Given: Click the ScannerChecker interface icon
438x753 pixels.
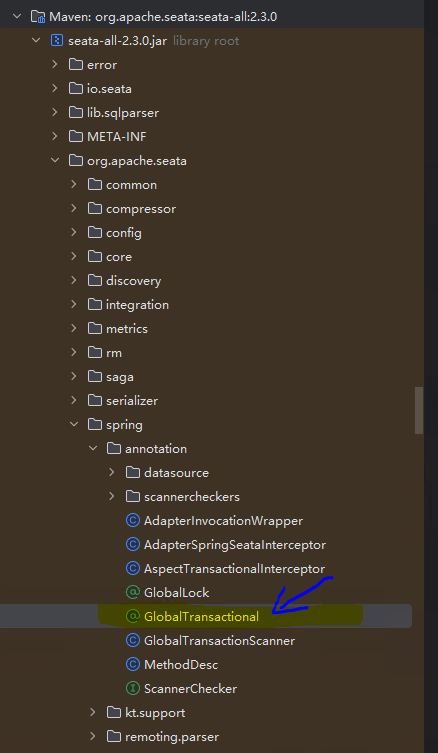Looking at the screenshot, I should (133, 689).
